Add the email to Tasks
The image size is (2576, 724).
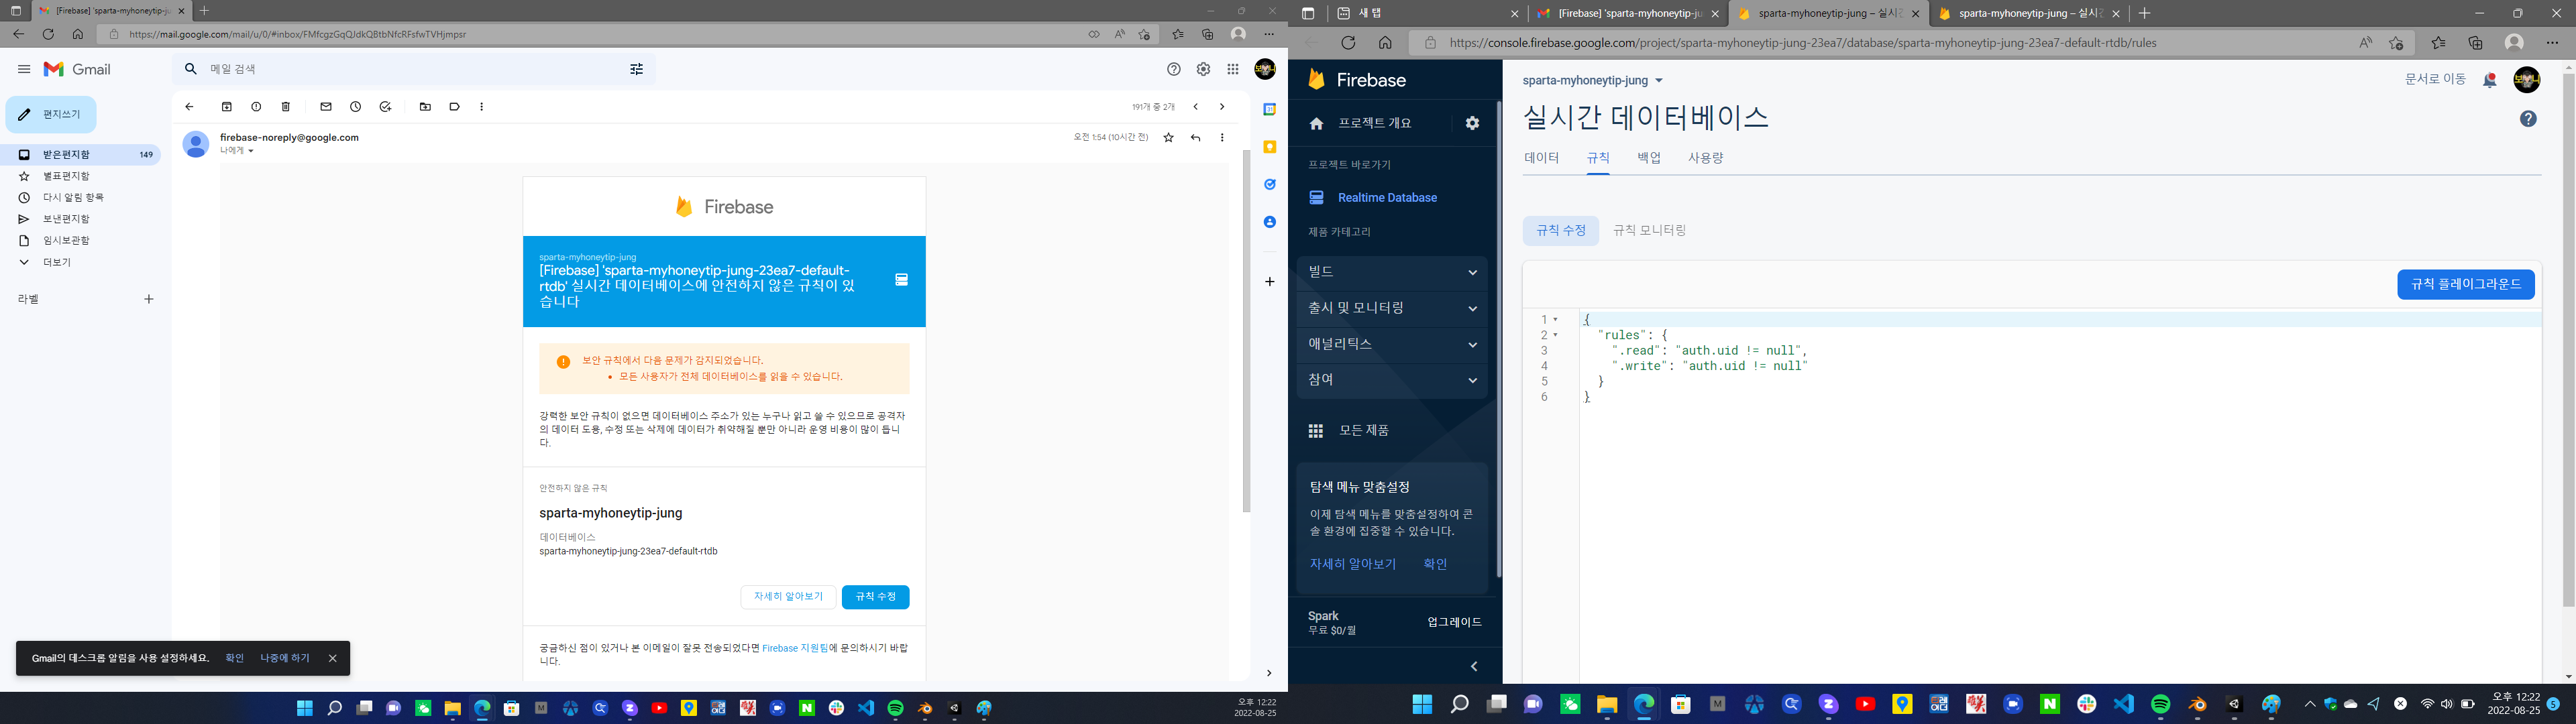pyautogui.click(x=385, y=107)
